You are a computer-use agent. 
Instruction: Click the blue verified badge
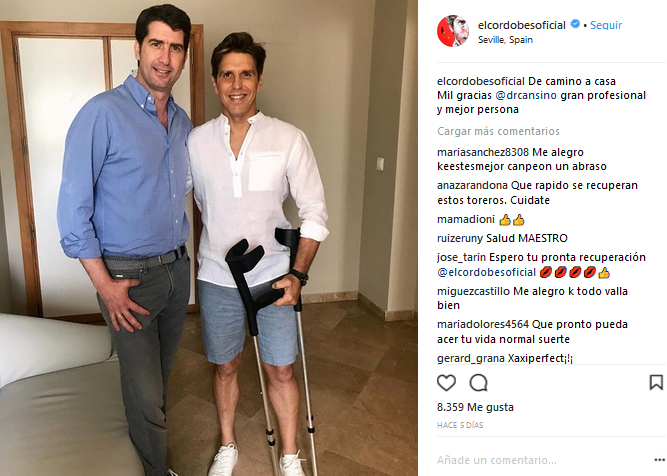pyautogui.click(x=575, y=24)
